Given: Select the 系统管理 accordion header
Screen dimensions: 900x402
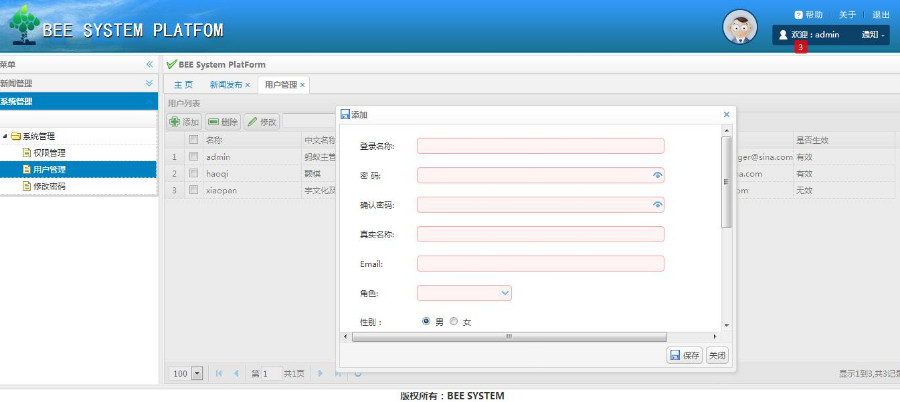Looking at the screenshot, I should [x=78, y=102].
